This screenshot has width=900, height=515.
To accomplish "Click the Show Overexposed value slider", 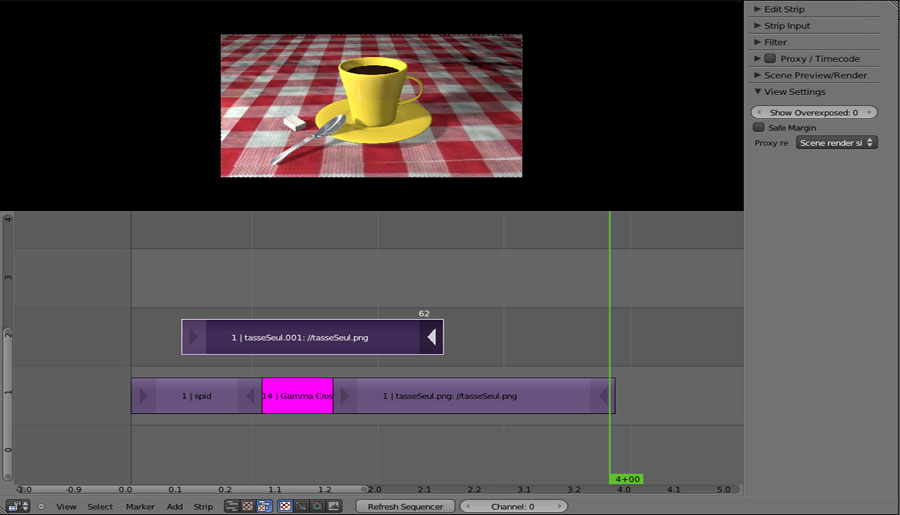I will (x=813, y=113).
